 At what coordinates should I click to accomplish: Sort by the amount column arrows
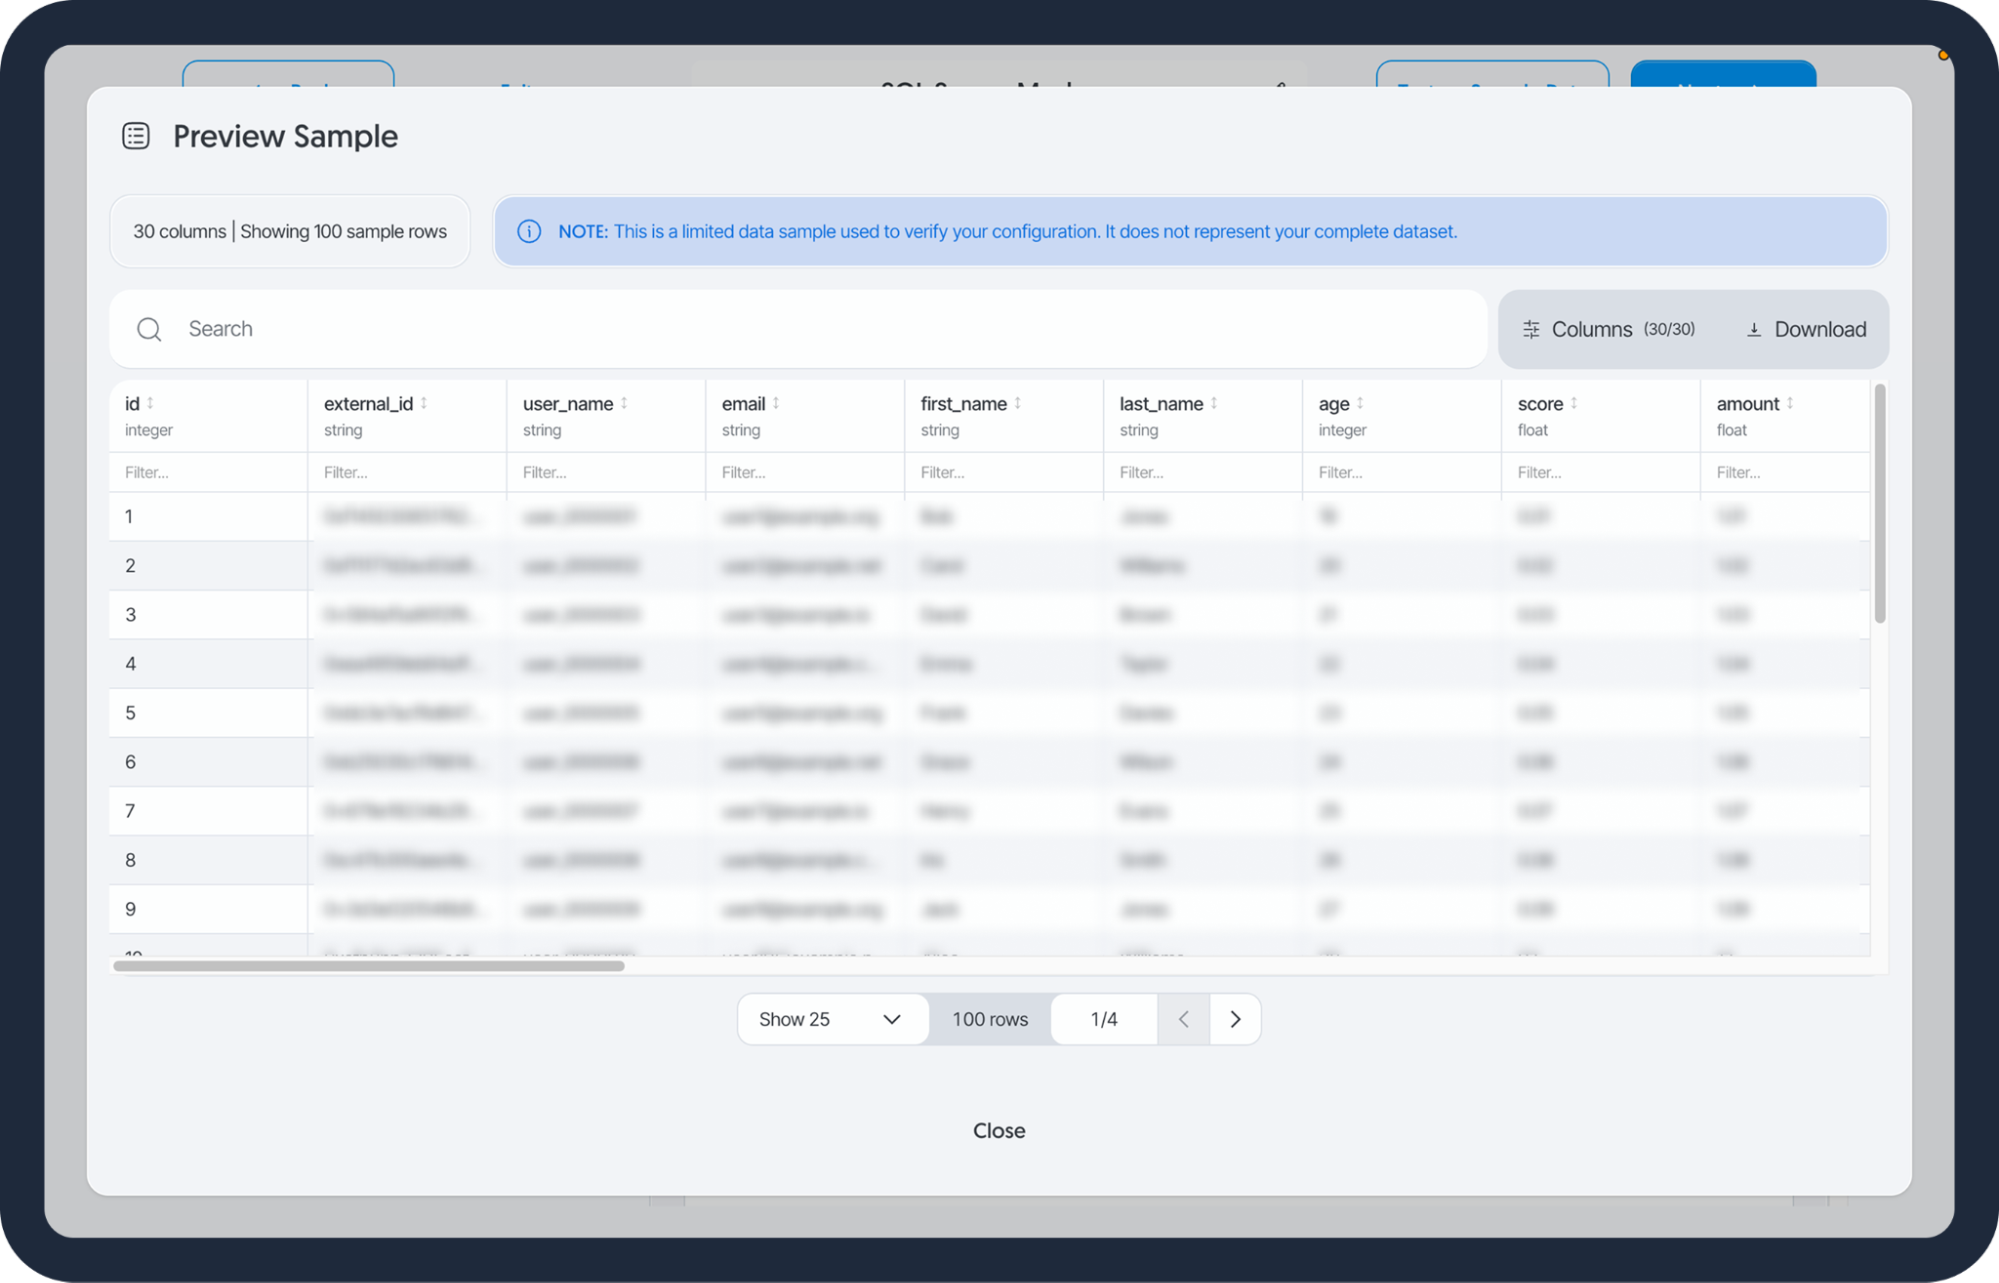tap(1790, 403)
